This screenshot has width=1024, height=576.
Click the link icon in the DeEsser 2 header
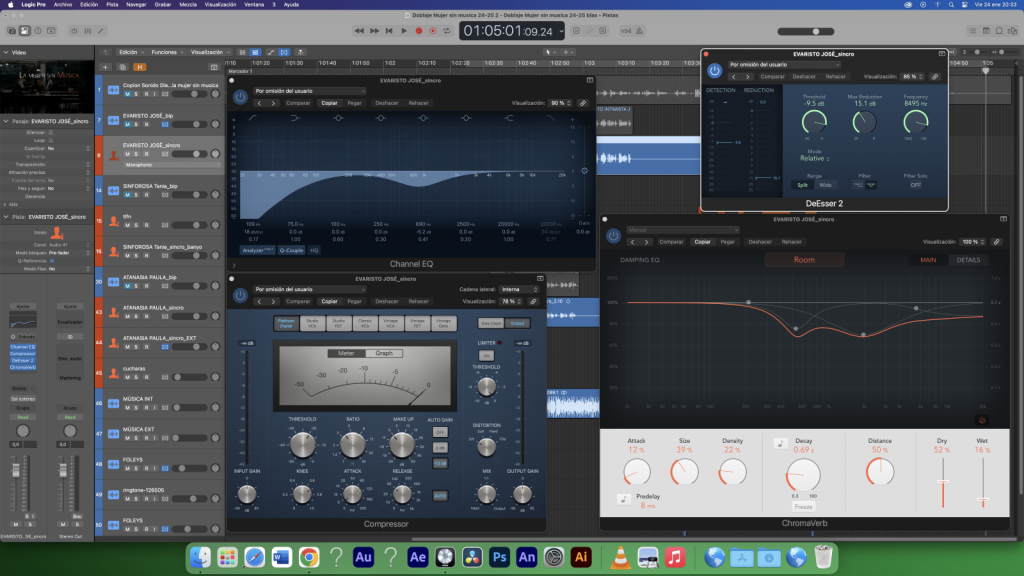[935, 76]
